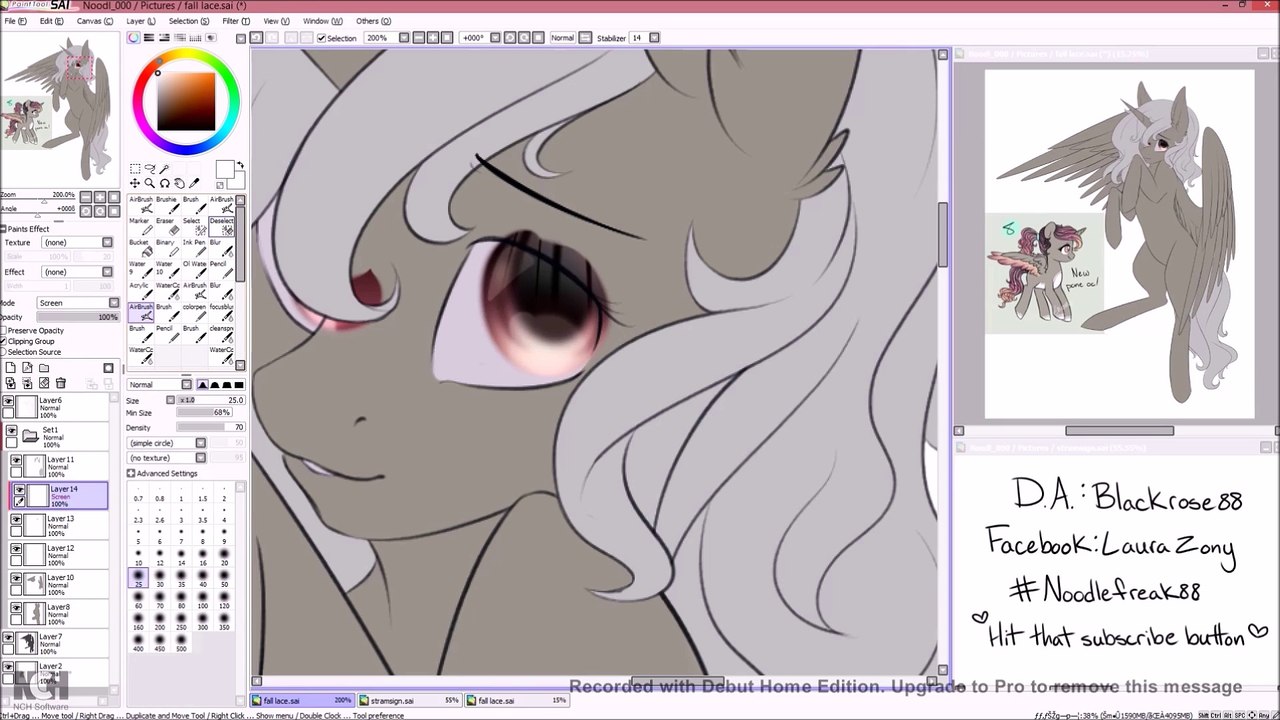Switch to stramsign.sai document tab

[410, 701]
